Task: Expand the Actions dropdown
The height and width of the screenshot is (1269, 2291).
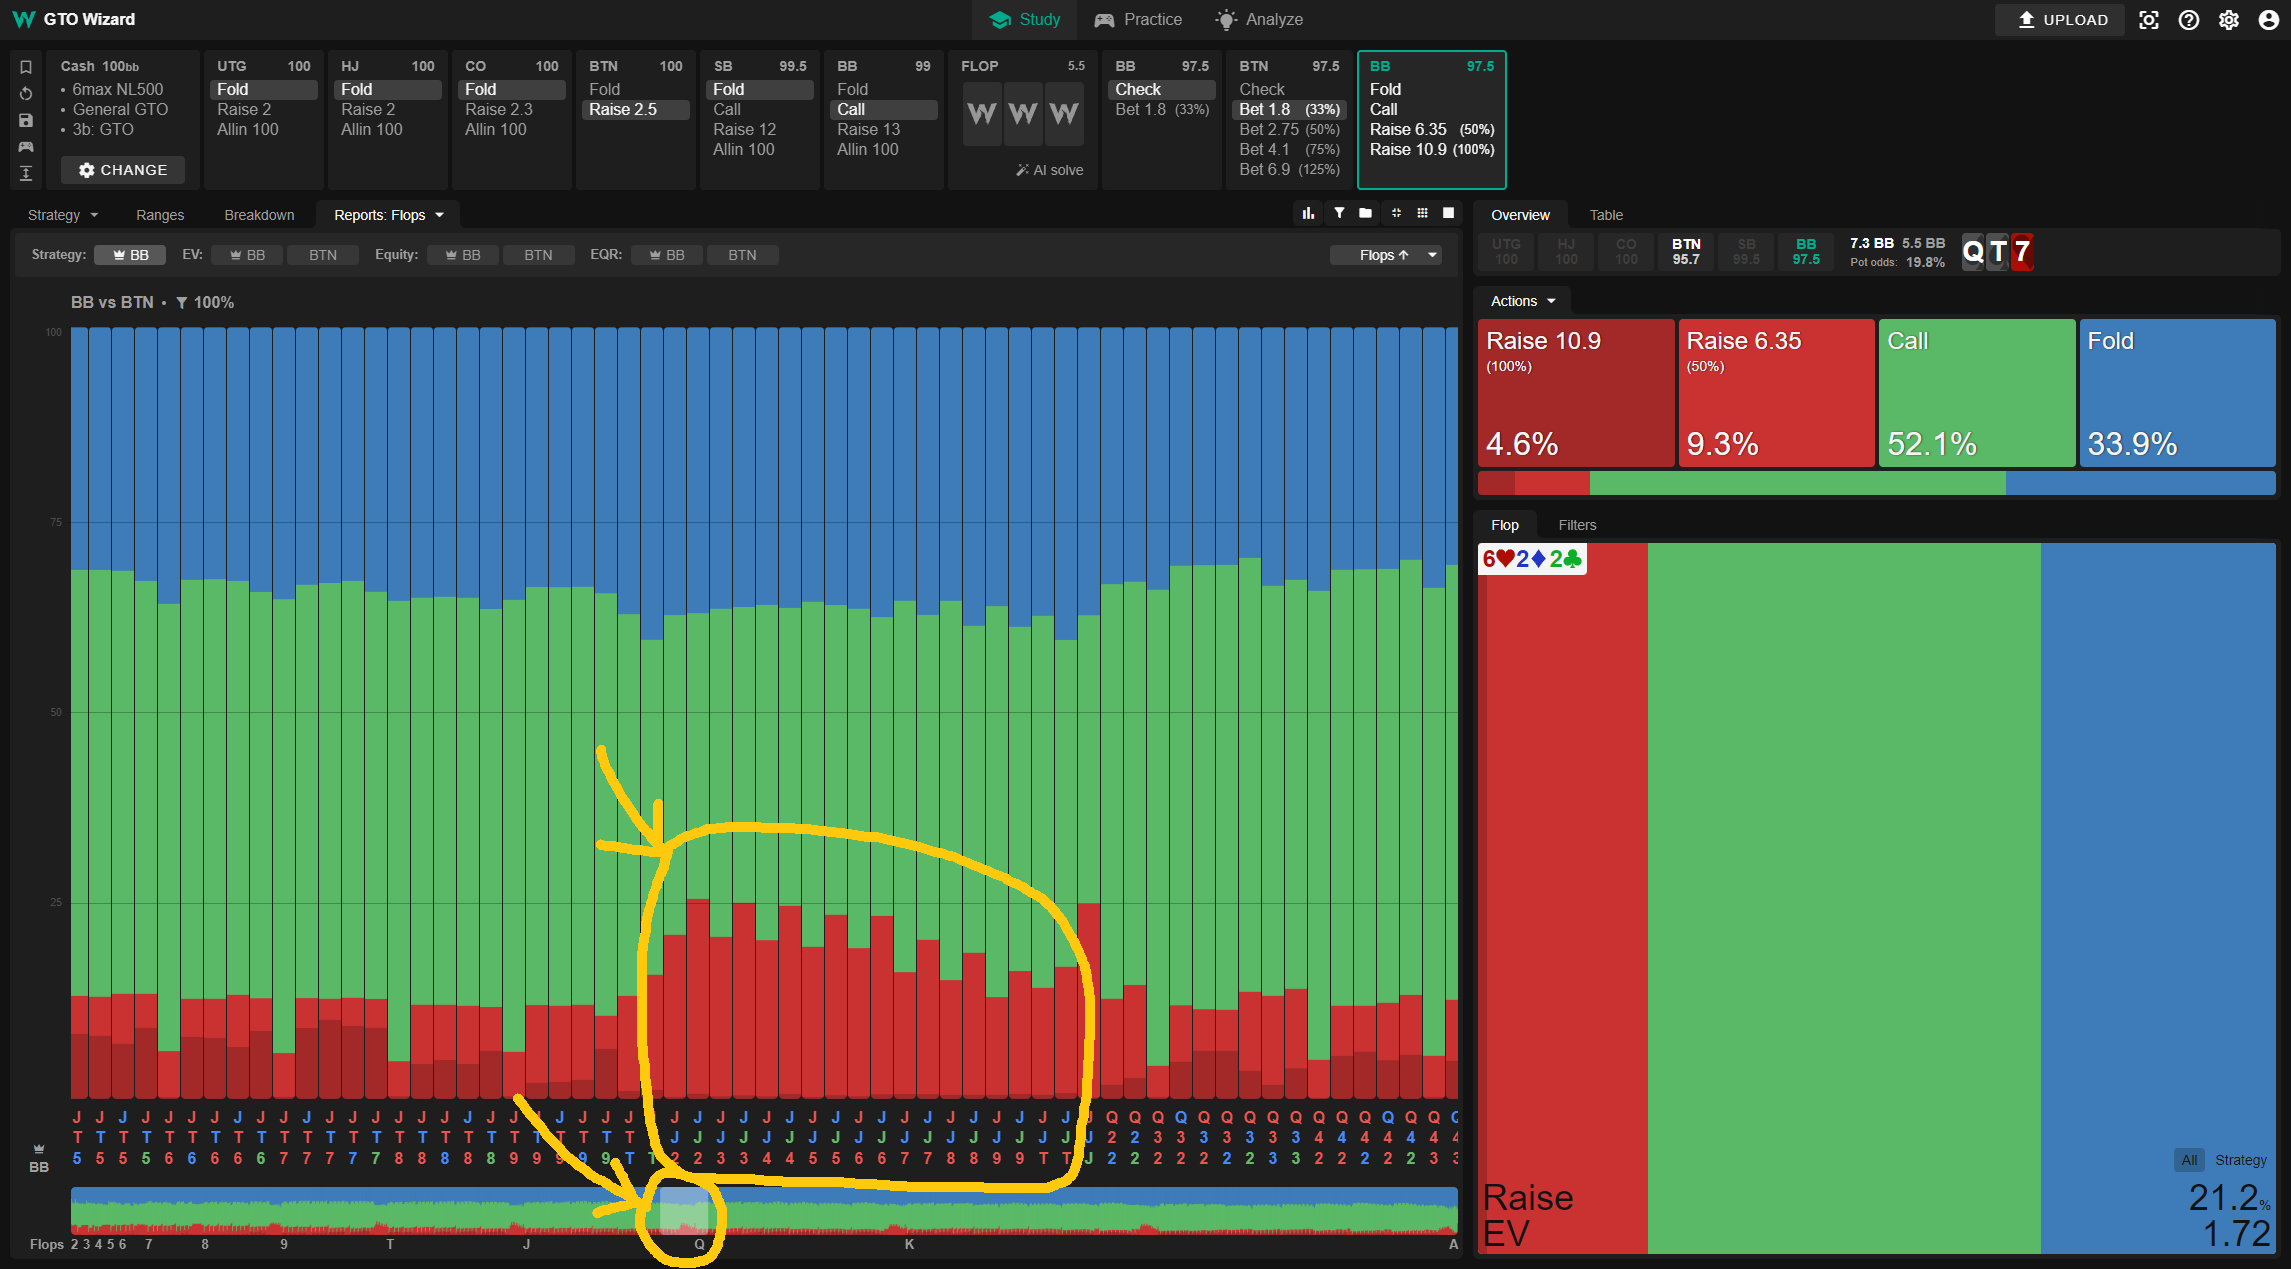Action: (x=1522, y=301)
